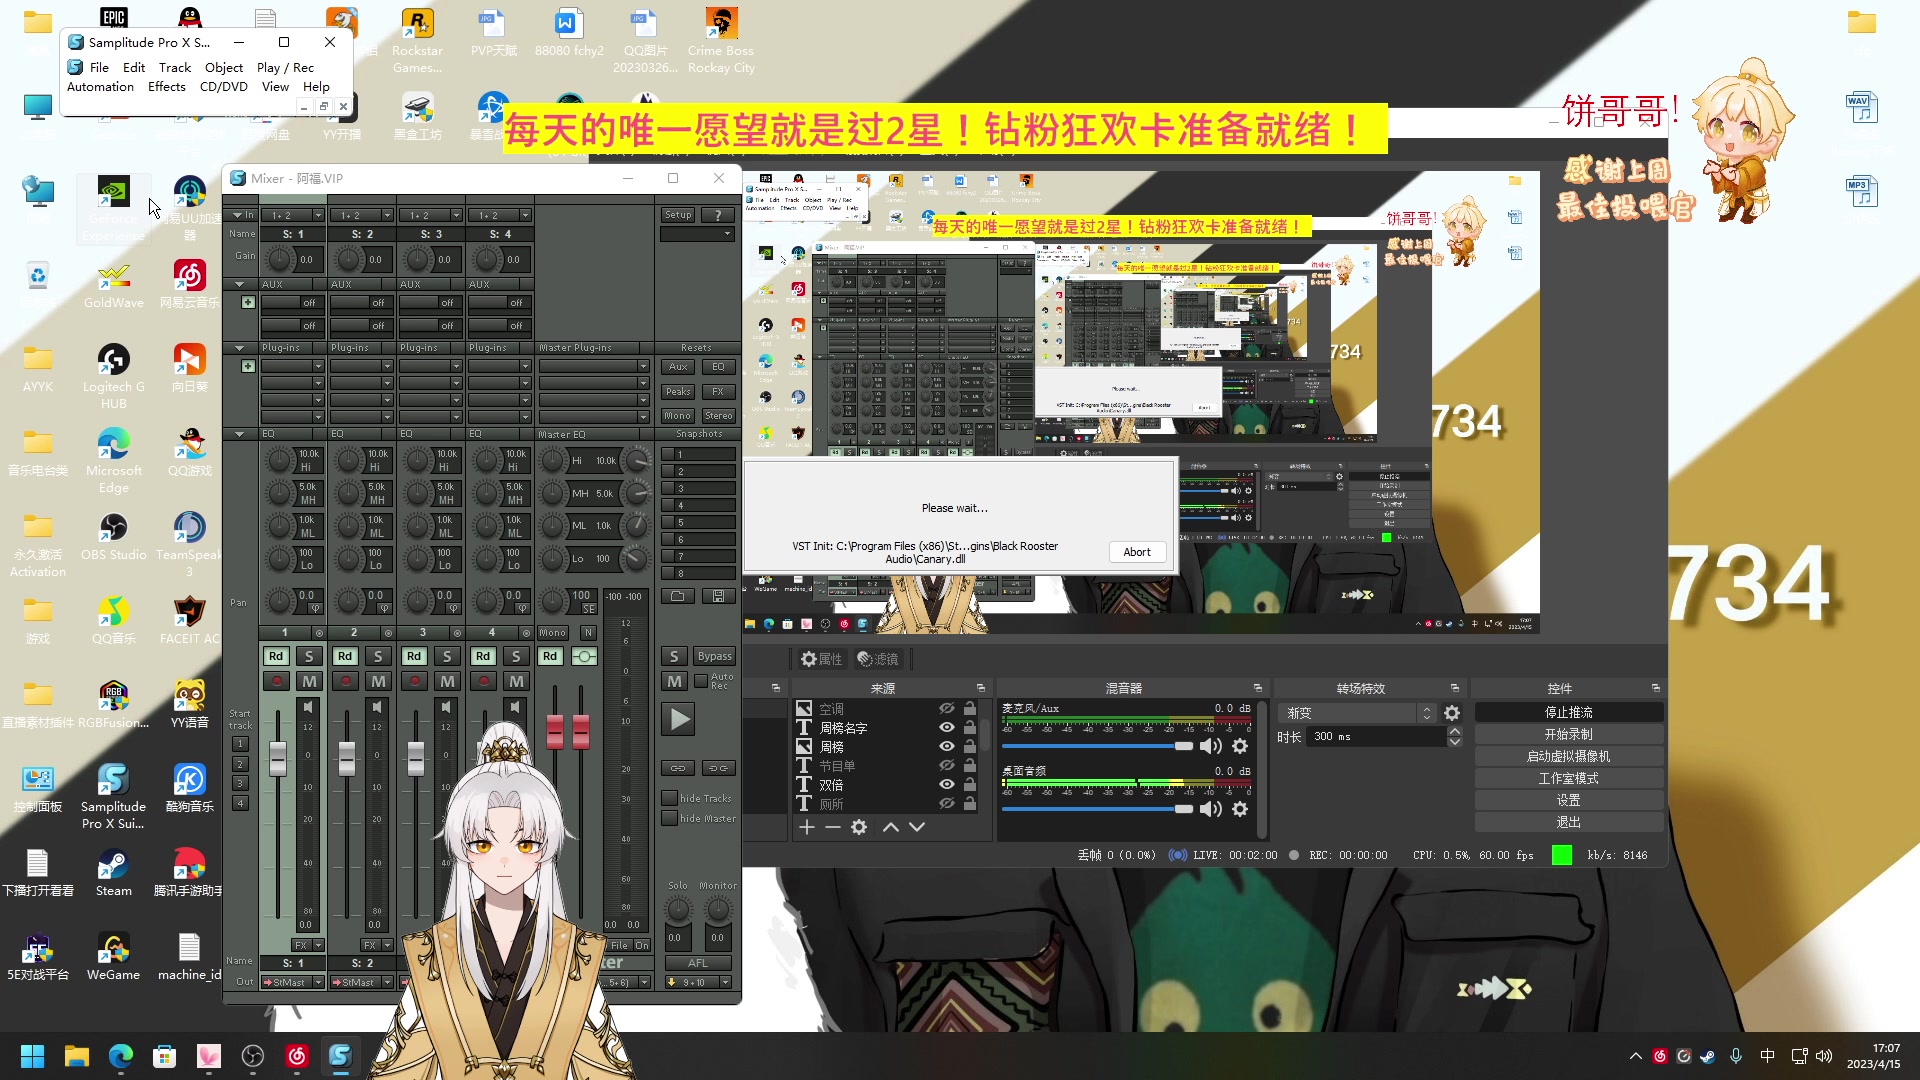Collapse the EQ section triangle
Screen dimensions: 1920x1080
click(x=239, y=434)
